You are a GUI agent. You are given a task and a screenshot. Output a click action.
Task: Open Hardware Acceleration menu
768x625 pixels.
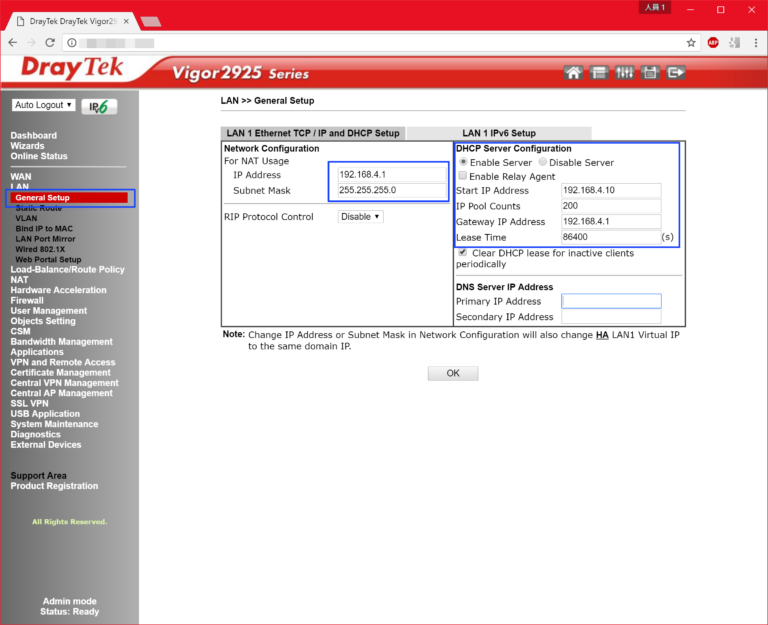click(x=59, y=290)
